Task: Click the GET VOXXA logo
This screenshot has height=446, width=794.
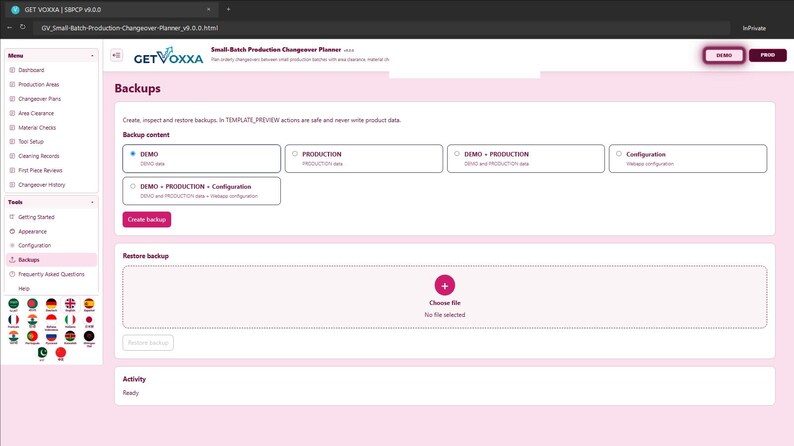Action: click(169, 56)
